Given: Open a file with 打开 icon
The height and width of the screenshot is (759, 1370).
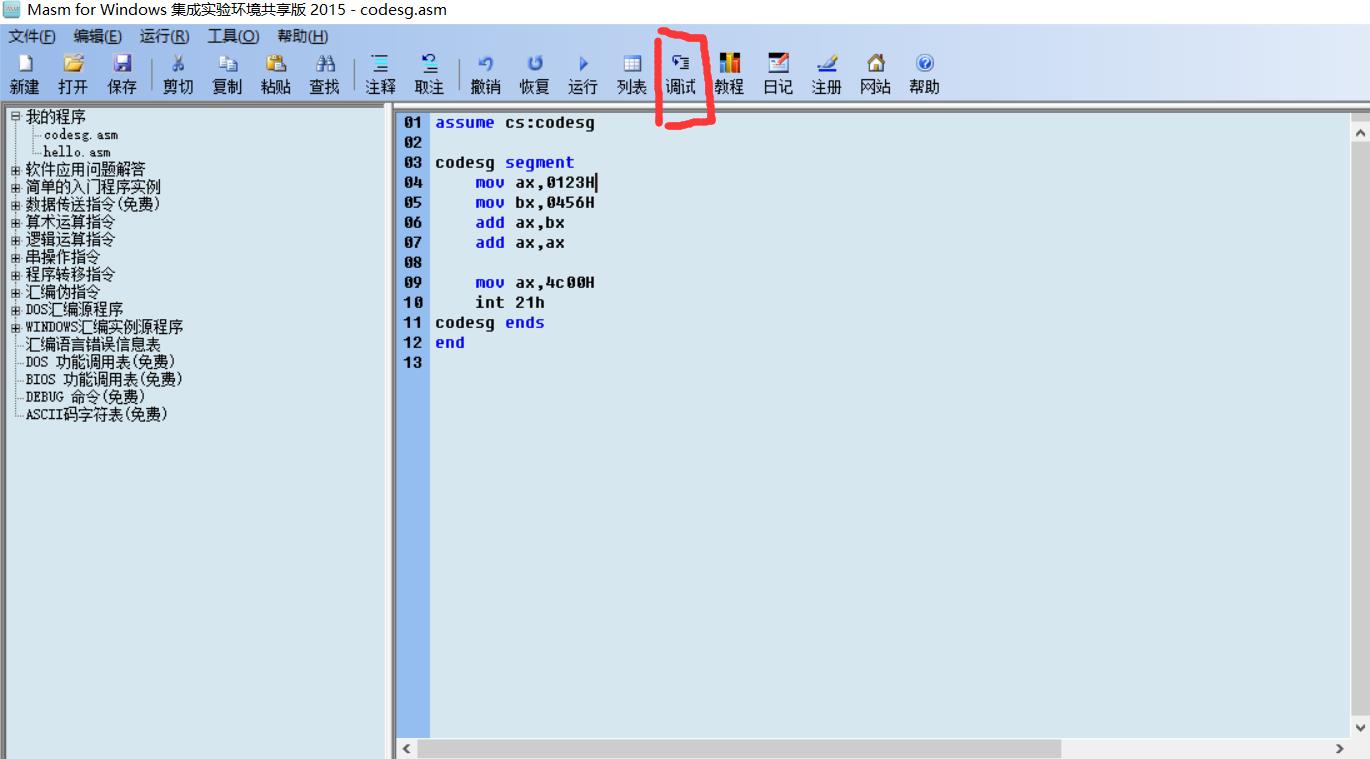Looking at the screenshot, I should point(73,63).
